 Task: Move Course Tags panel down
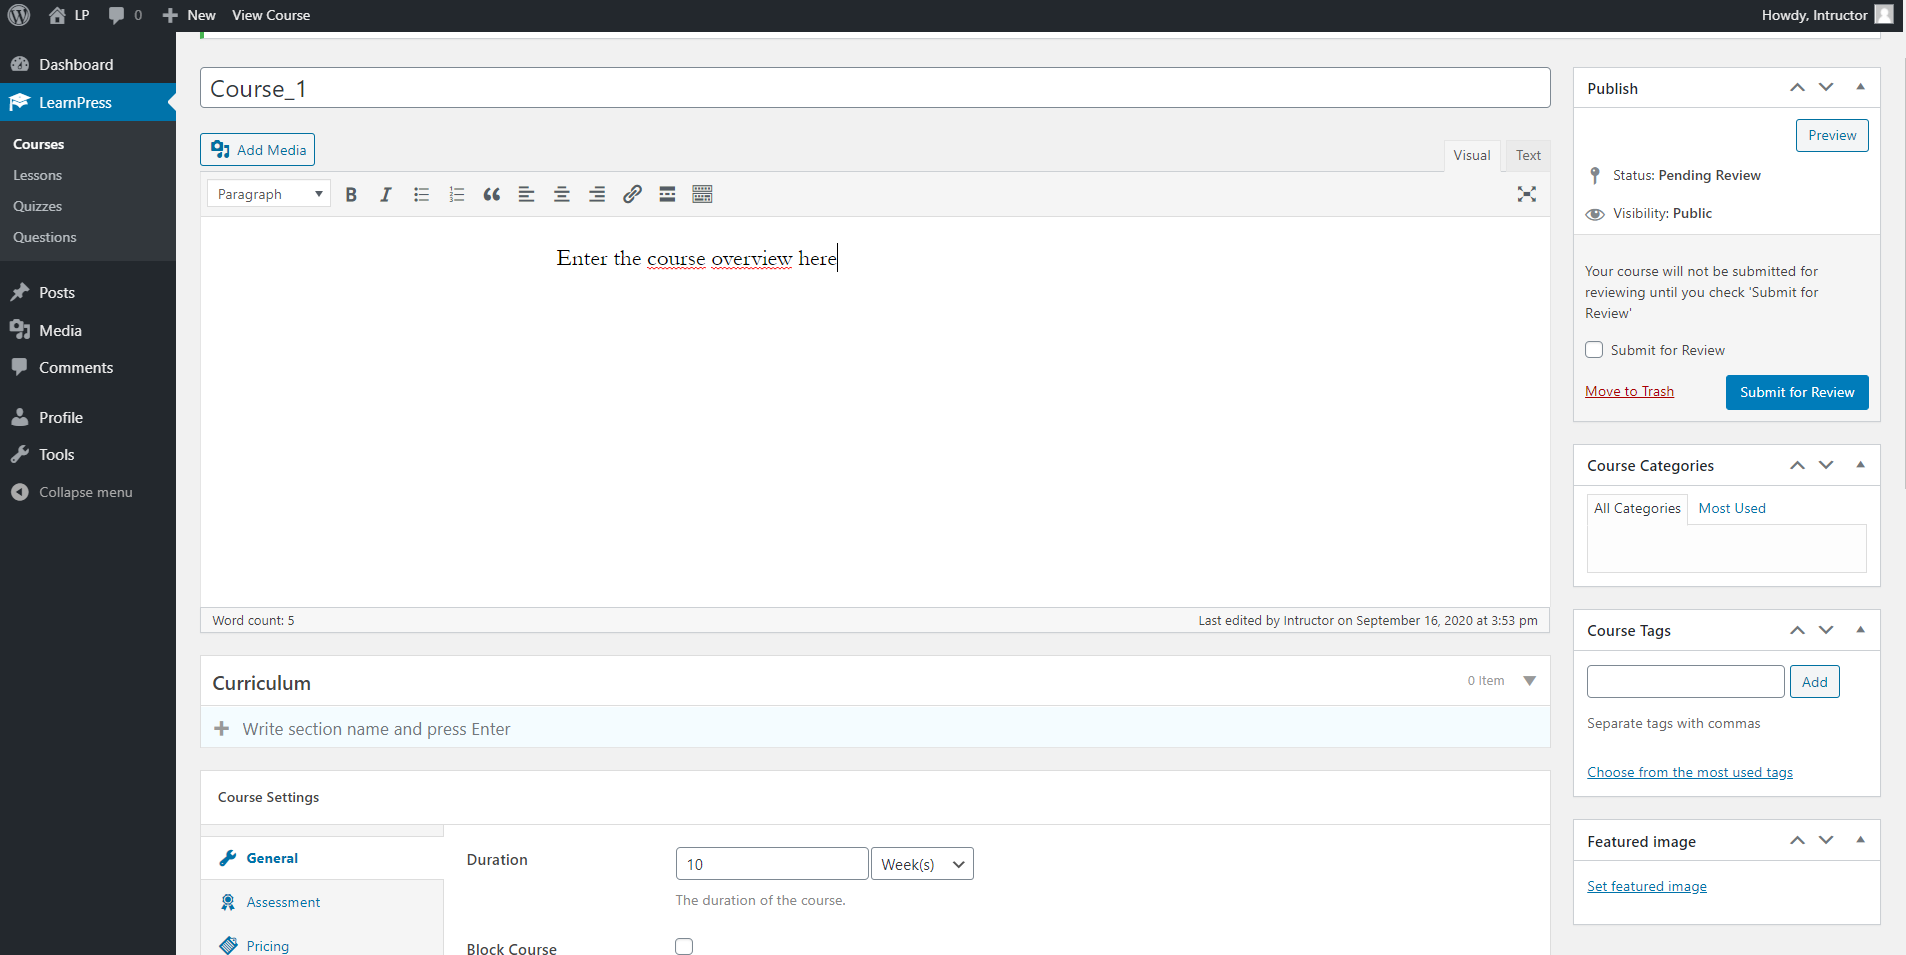pyautogui.click(x=1826, y=630)
